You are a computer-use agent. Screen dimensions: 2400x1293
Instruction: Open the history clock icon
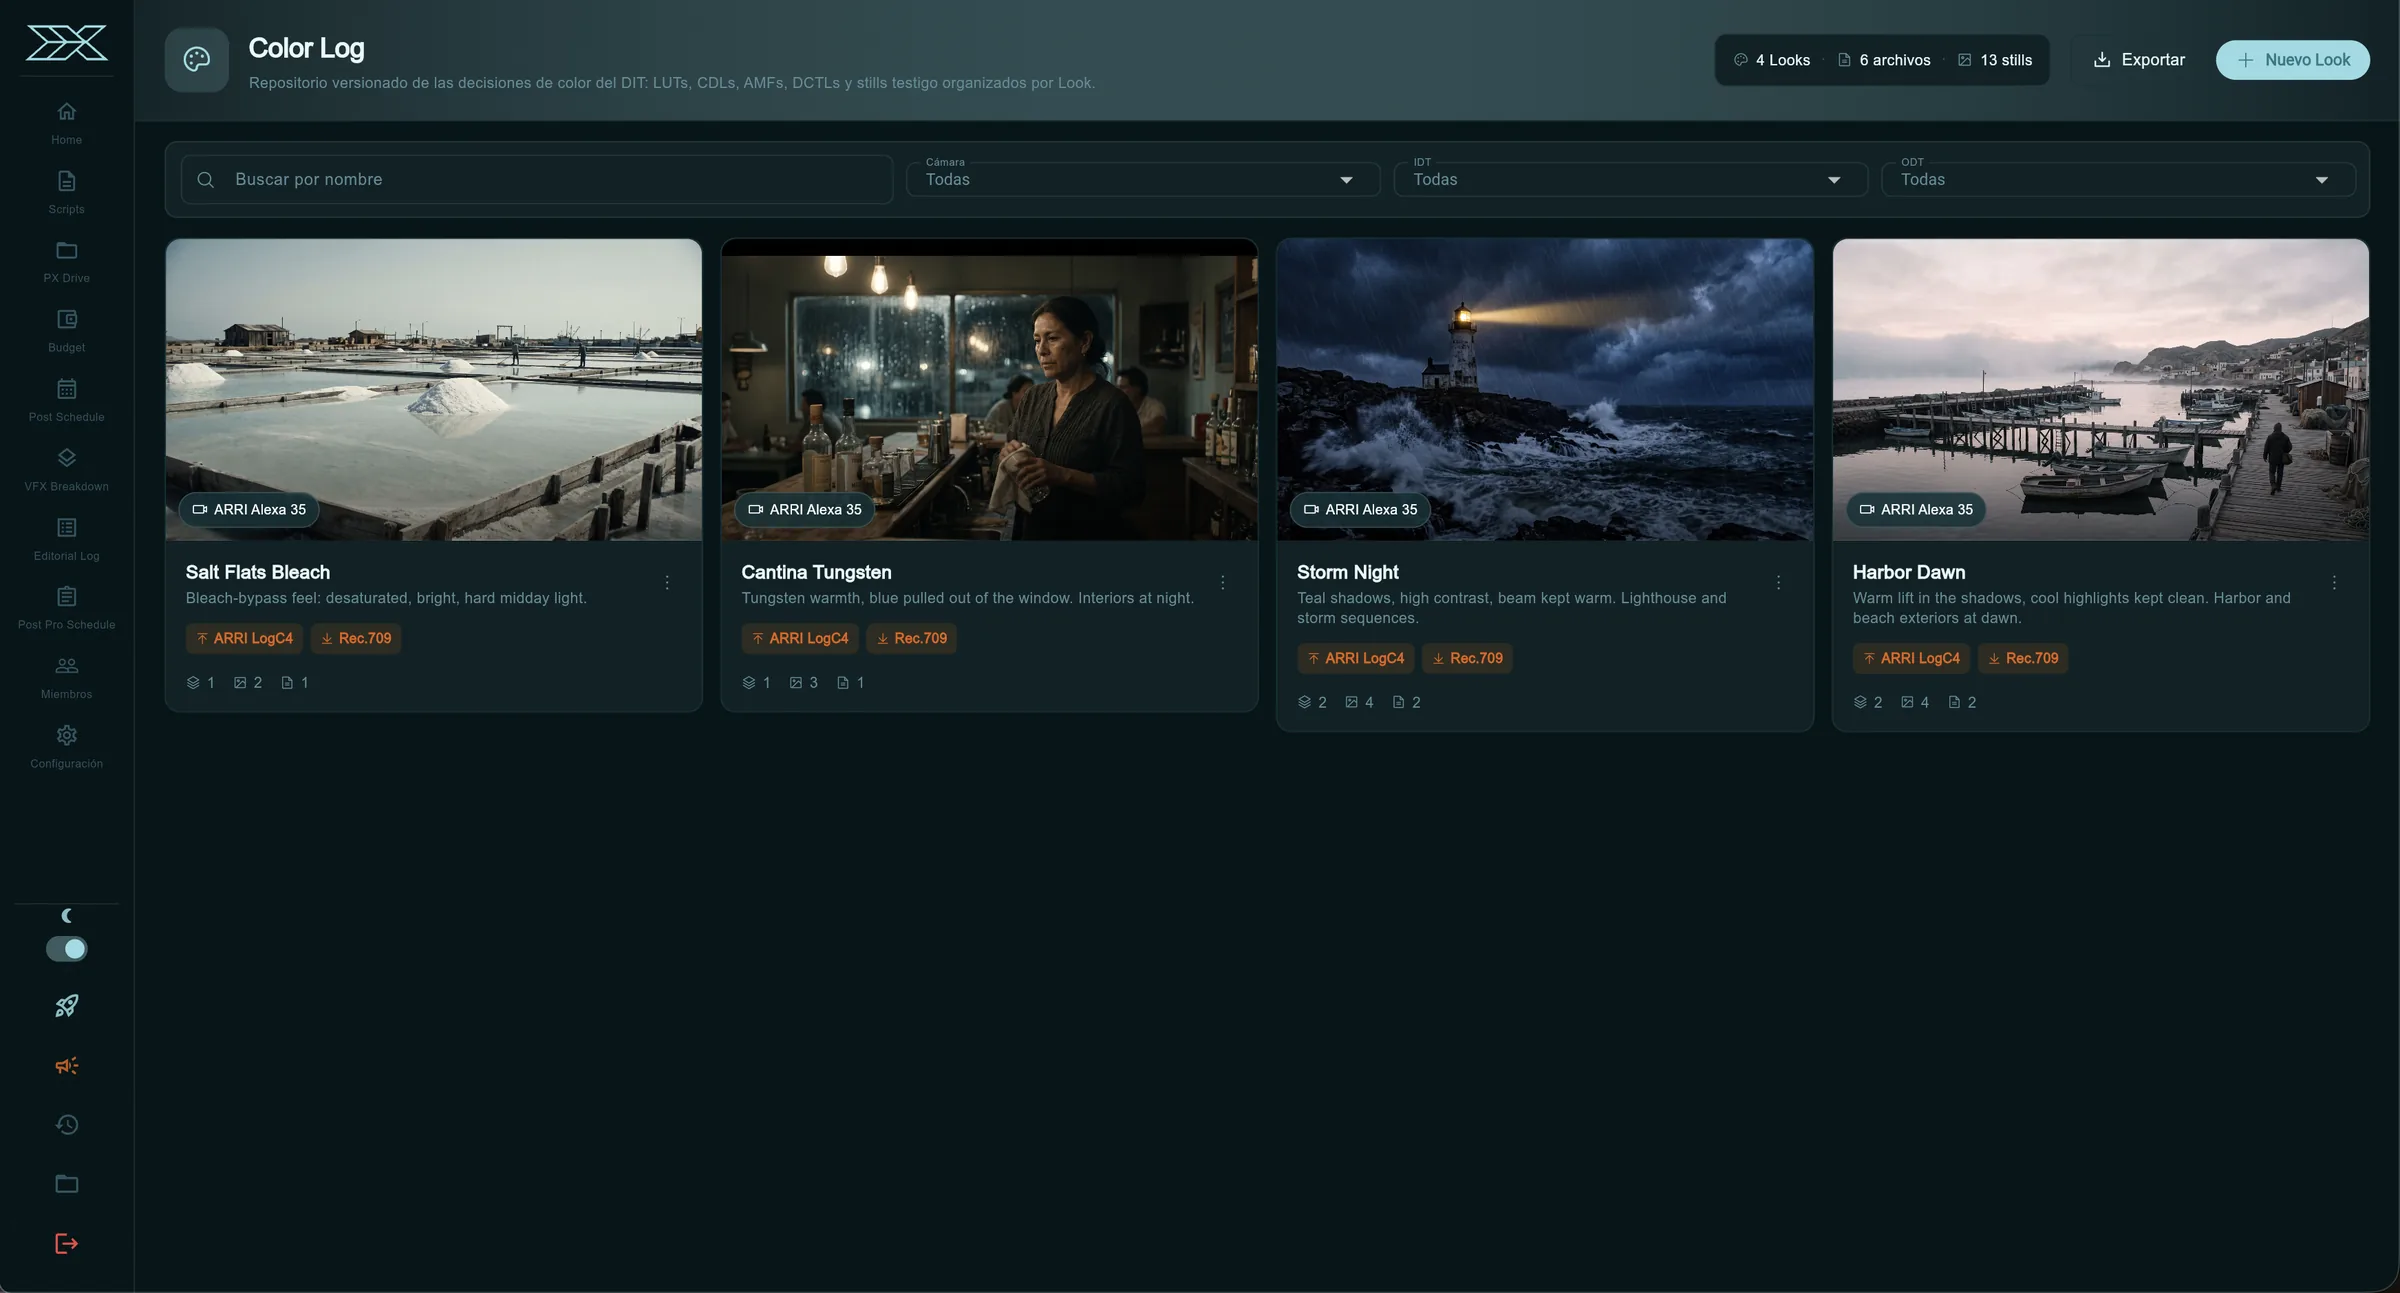coord(66,1125)
